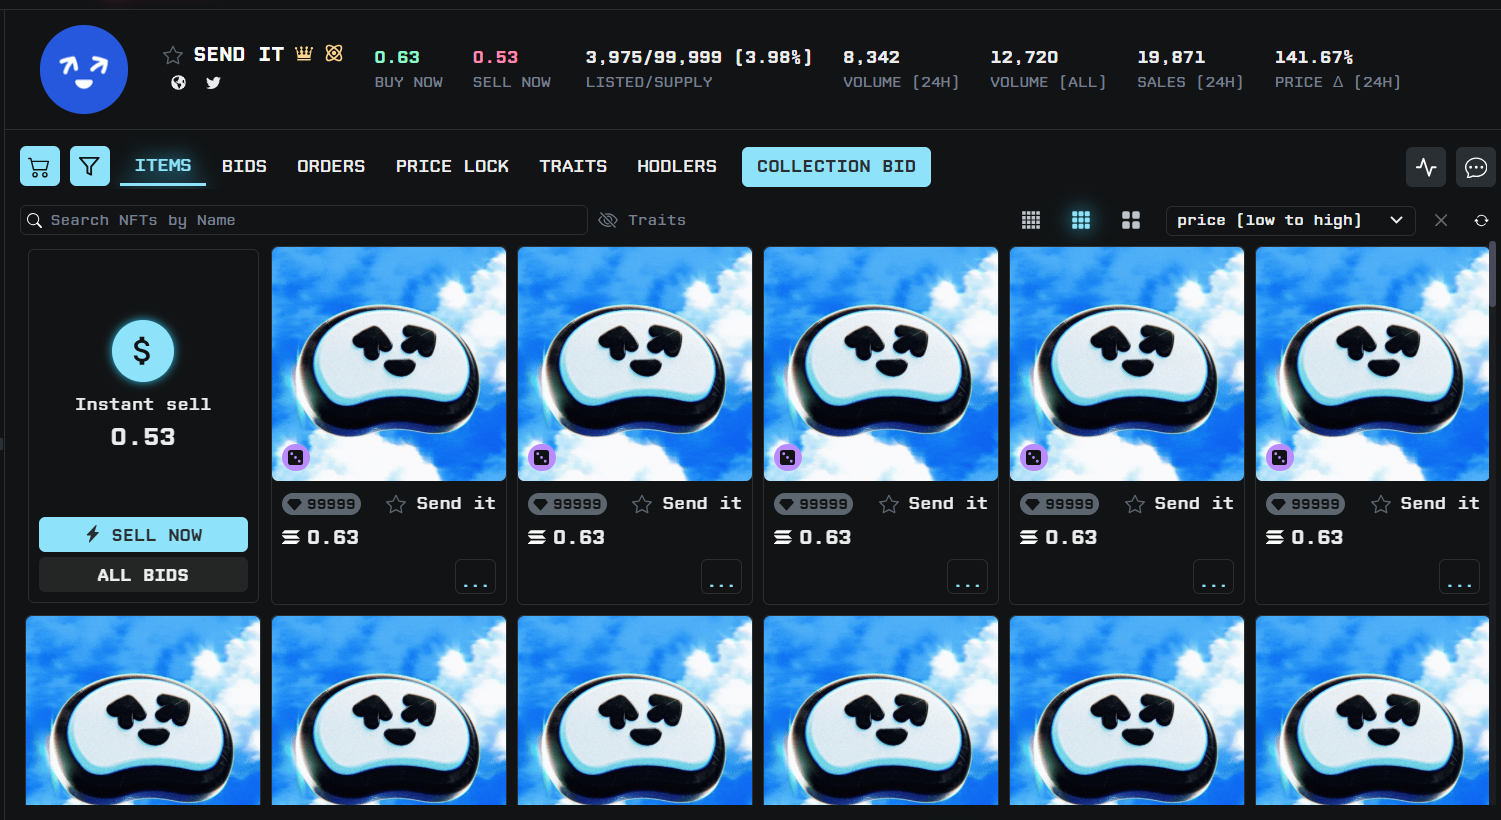Switch to the BIDS tab

coord(244,166)
